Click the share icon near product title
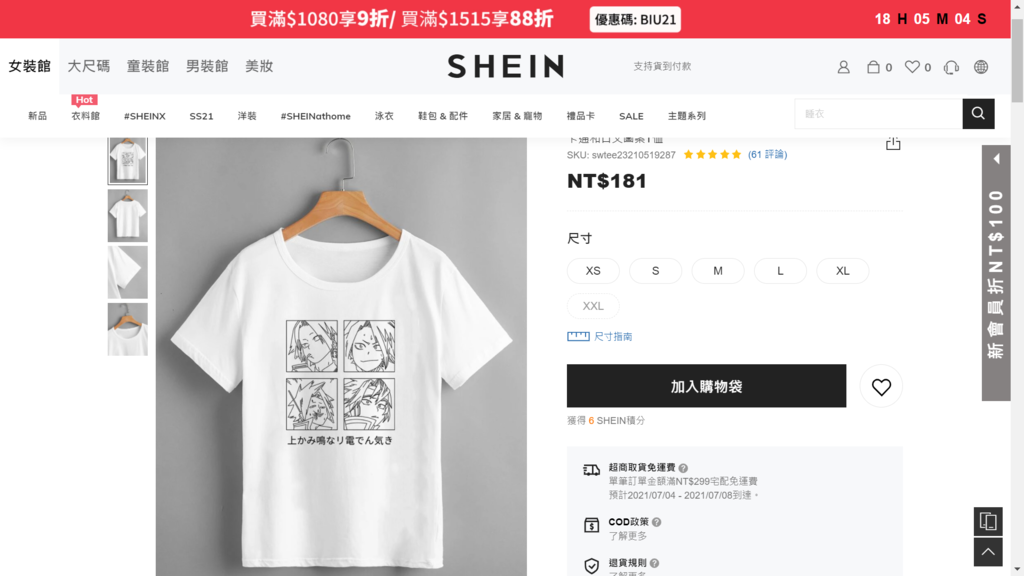This screenshot has height=576, width=1024. 893,143
